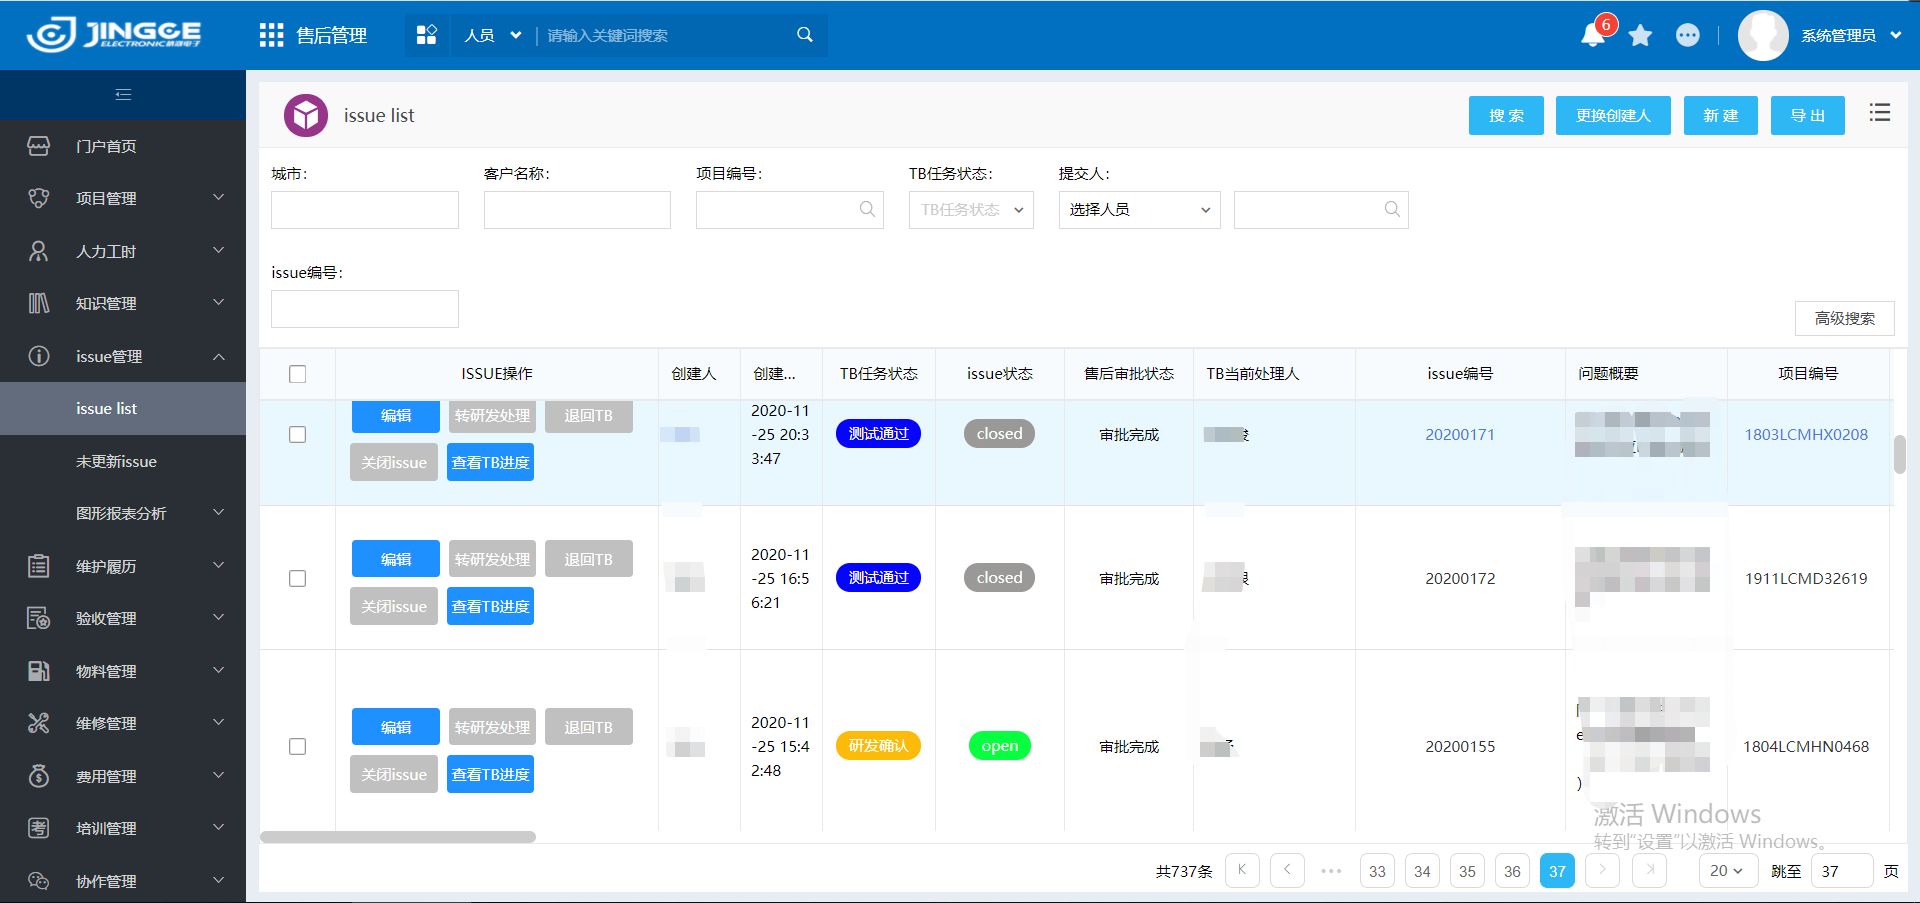Open the 高级搜索 advanced search

1844,318
